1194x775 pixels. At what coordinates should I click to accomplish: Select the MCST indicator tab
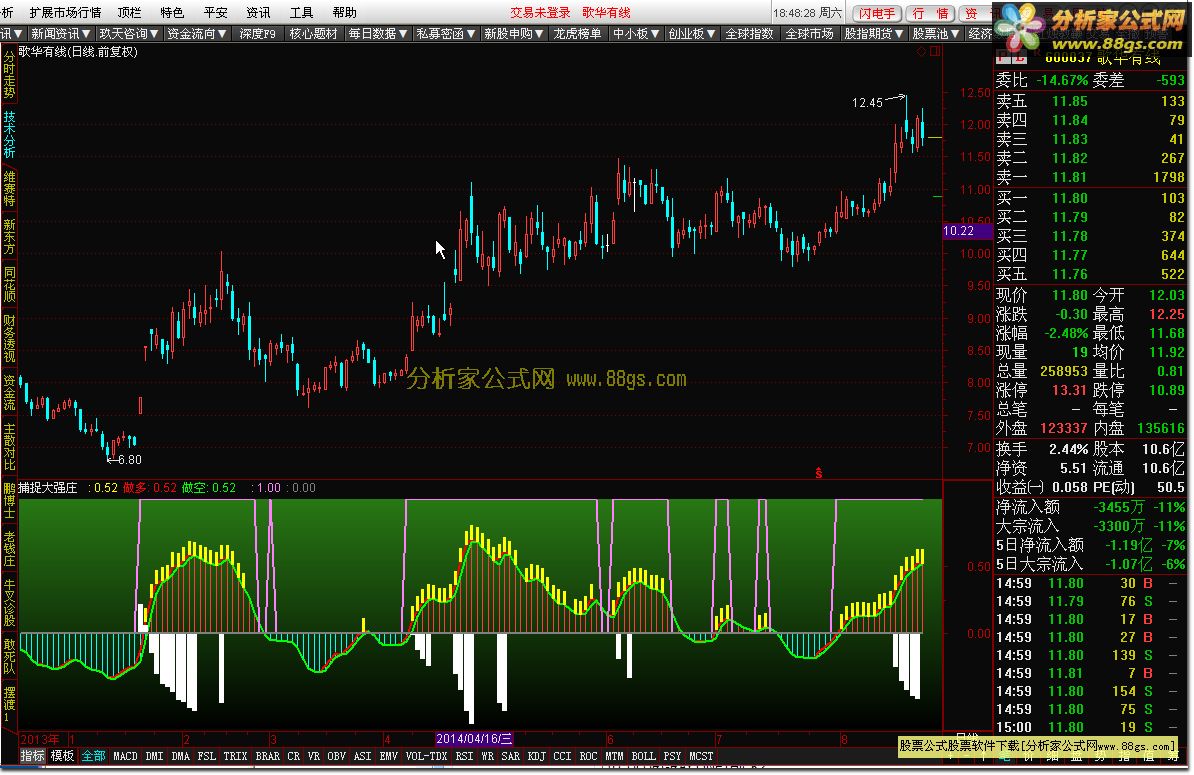[701, 756]
